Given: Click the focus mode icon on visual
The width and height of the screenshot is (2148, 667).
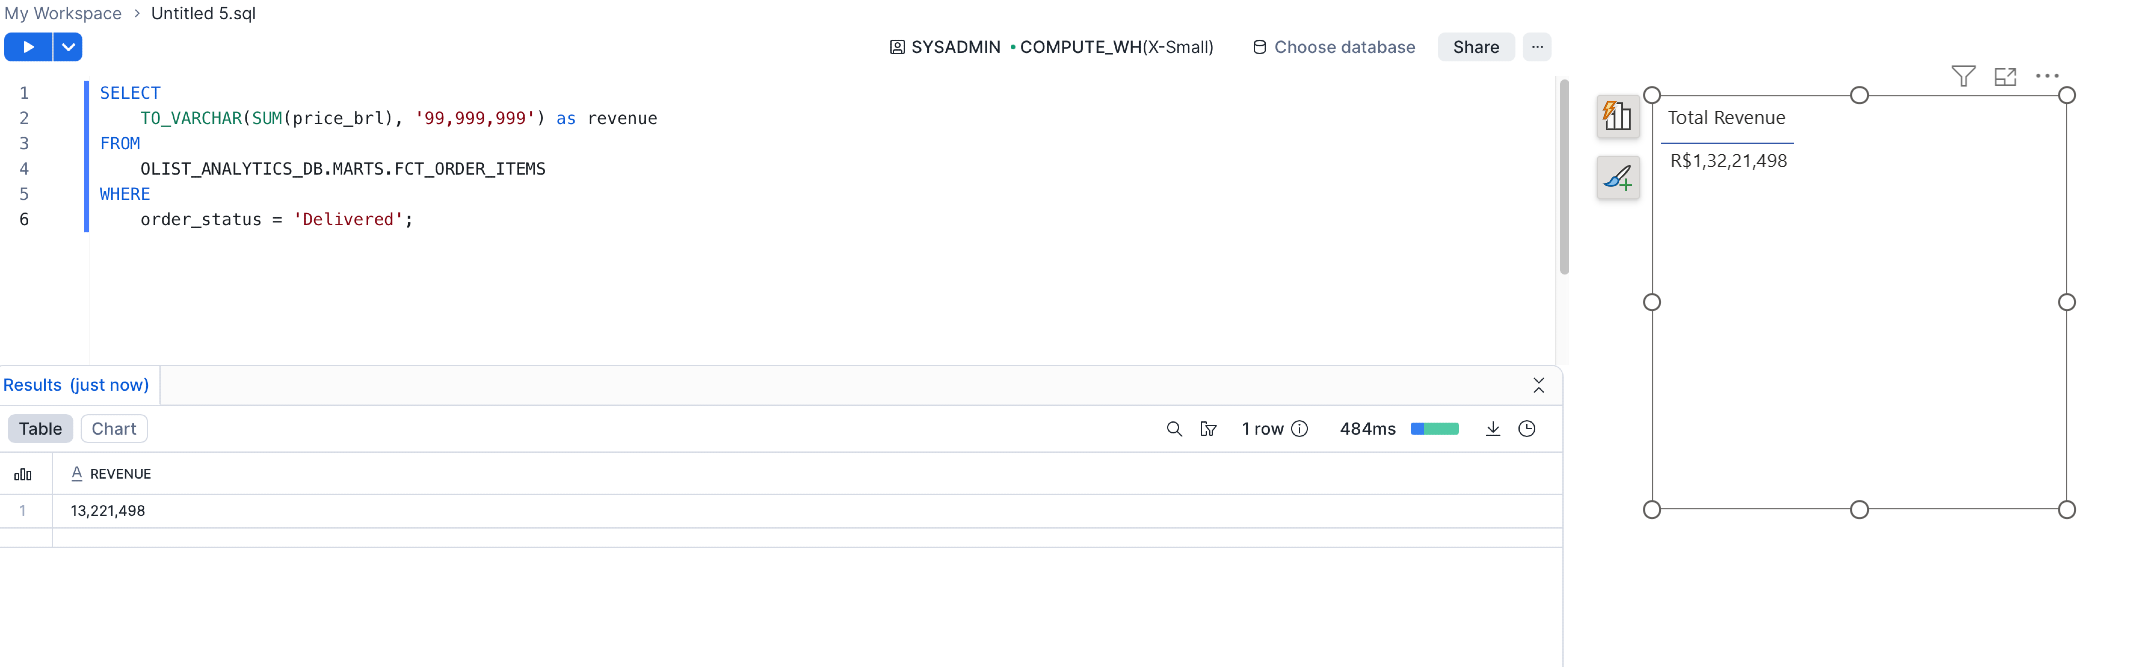Looking at the screenshot, I should [2005, 76].
